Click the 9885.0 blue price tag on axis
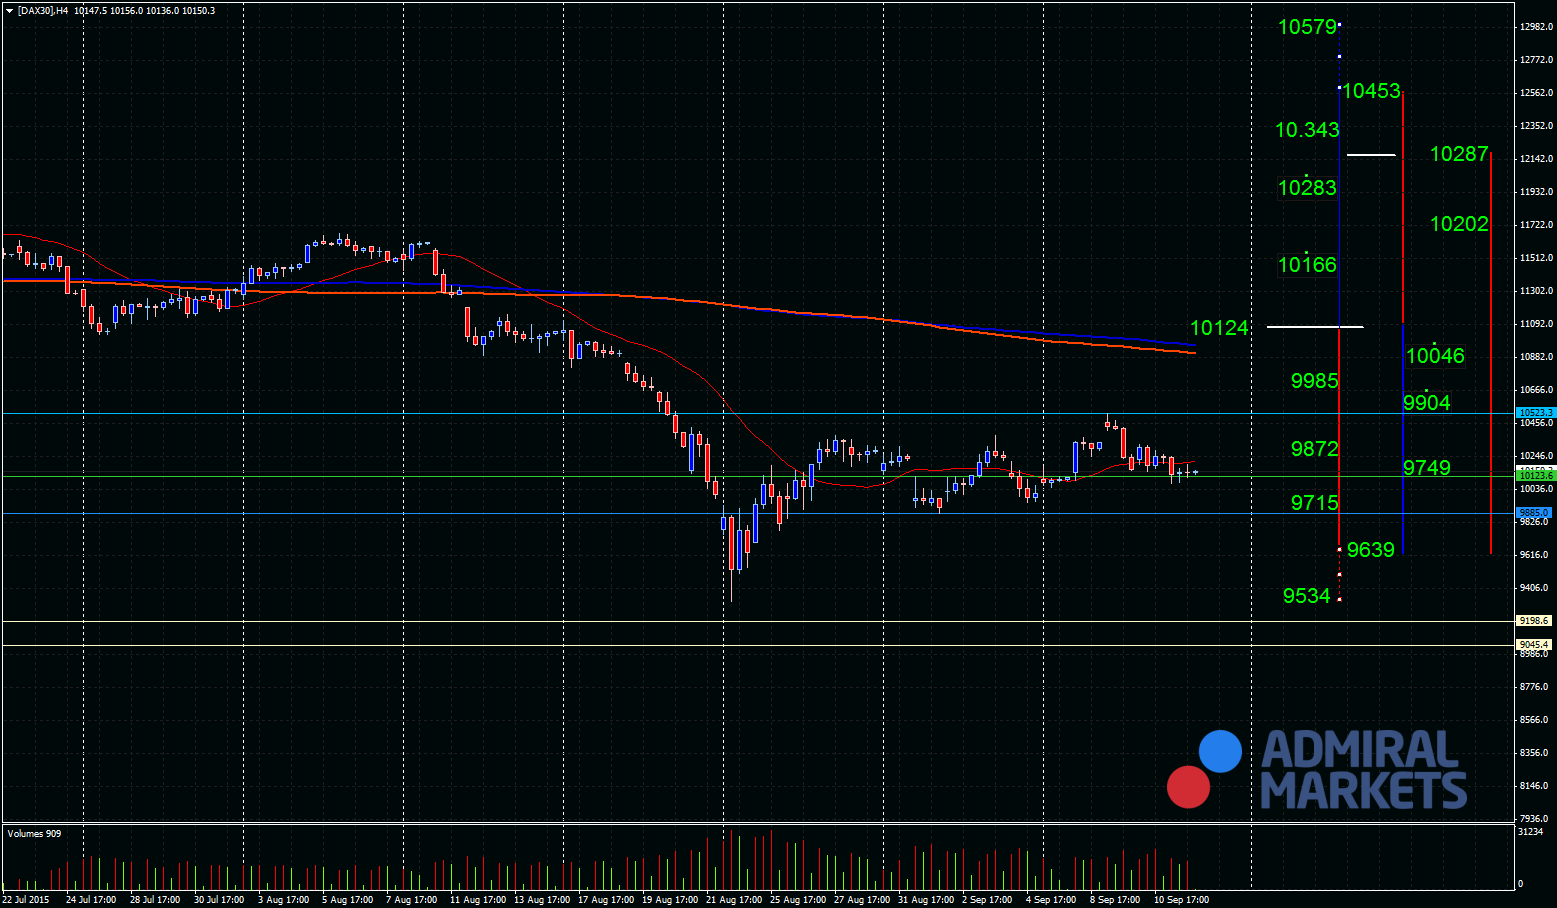This screenshot has height=908, width=1557. [x=1534, y=512]
